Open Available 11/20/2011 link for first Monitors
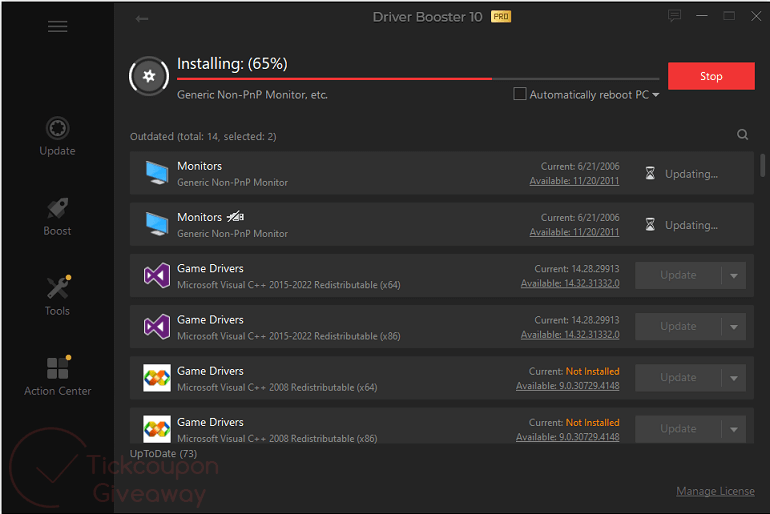770x514 pixels. (574, 181)
